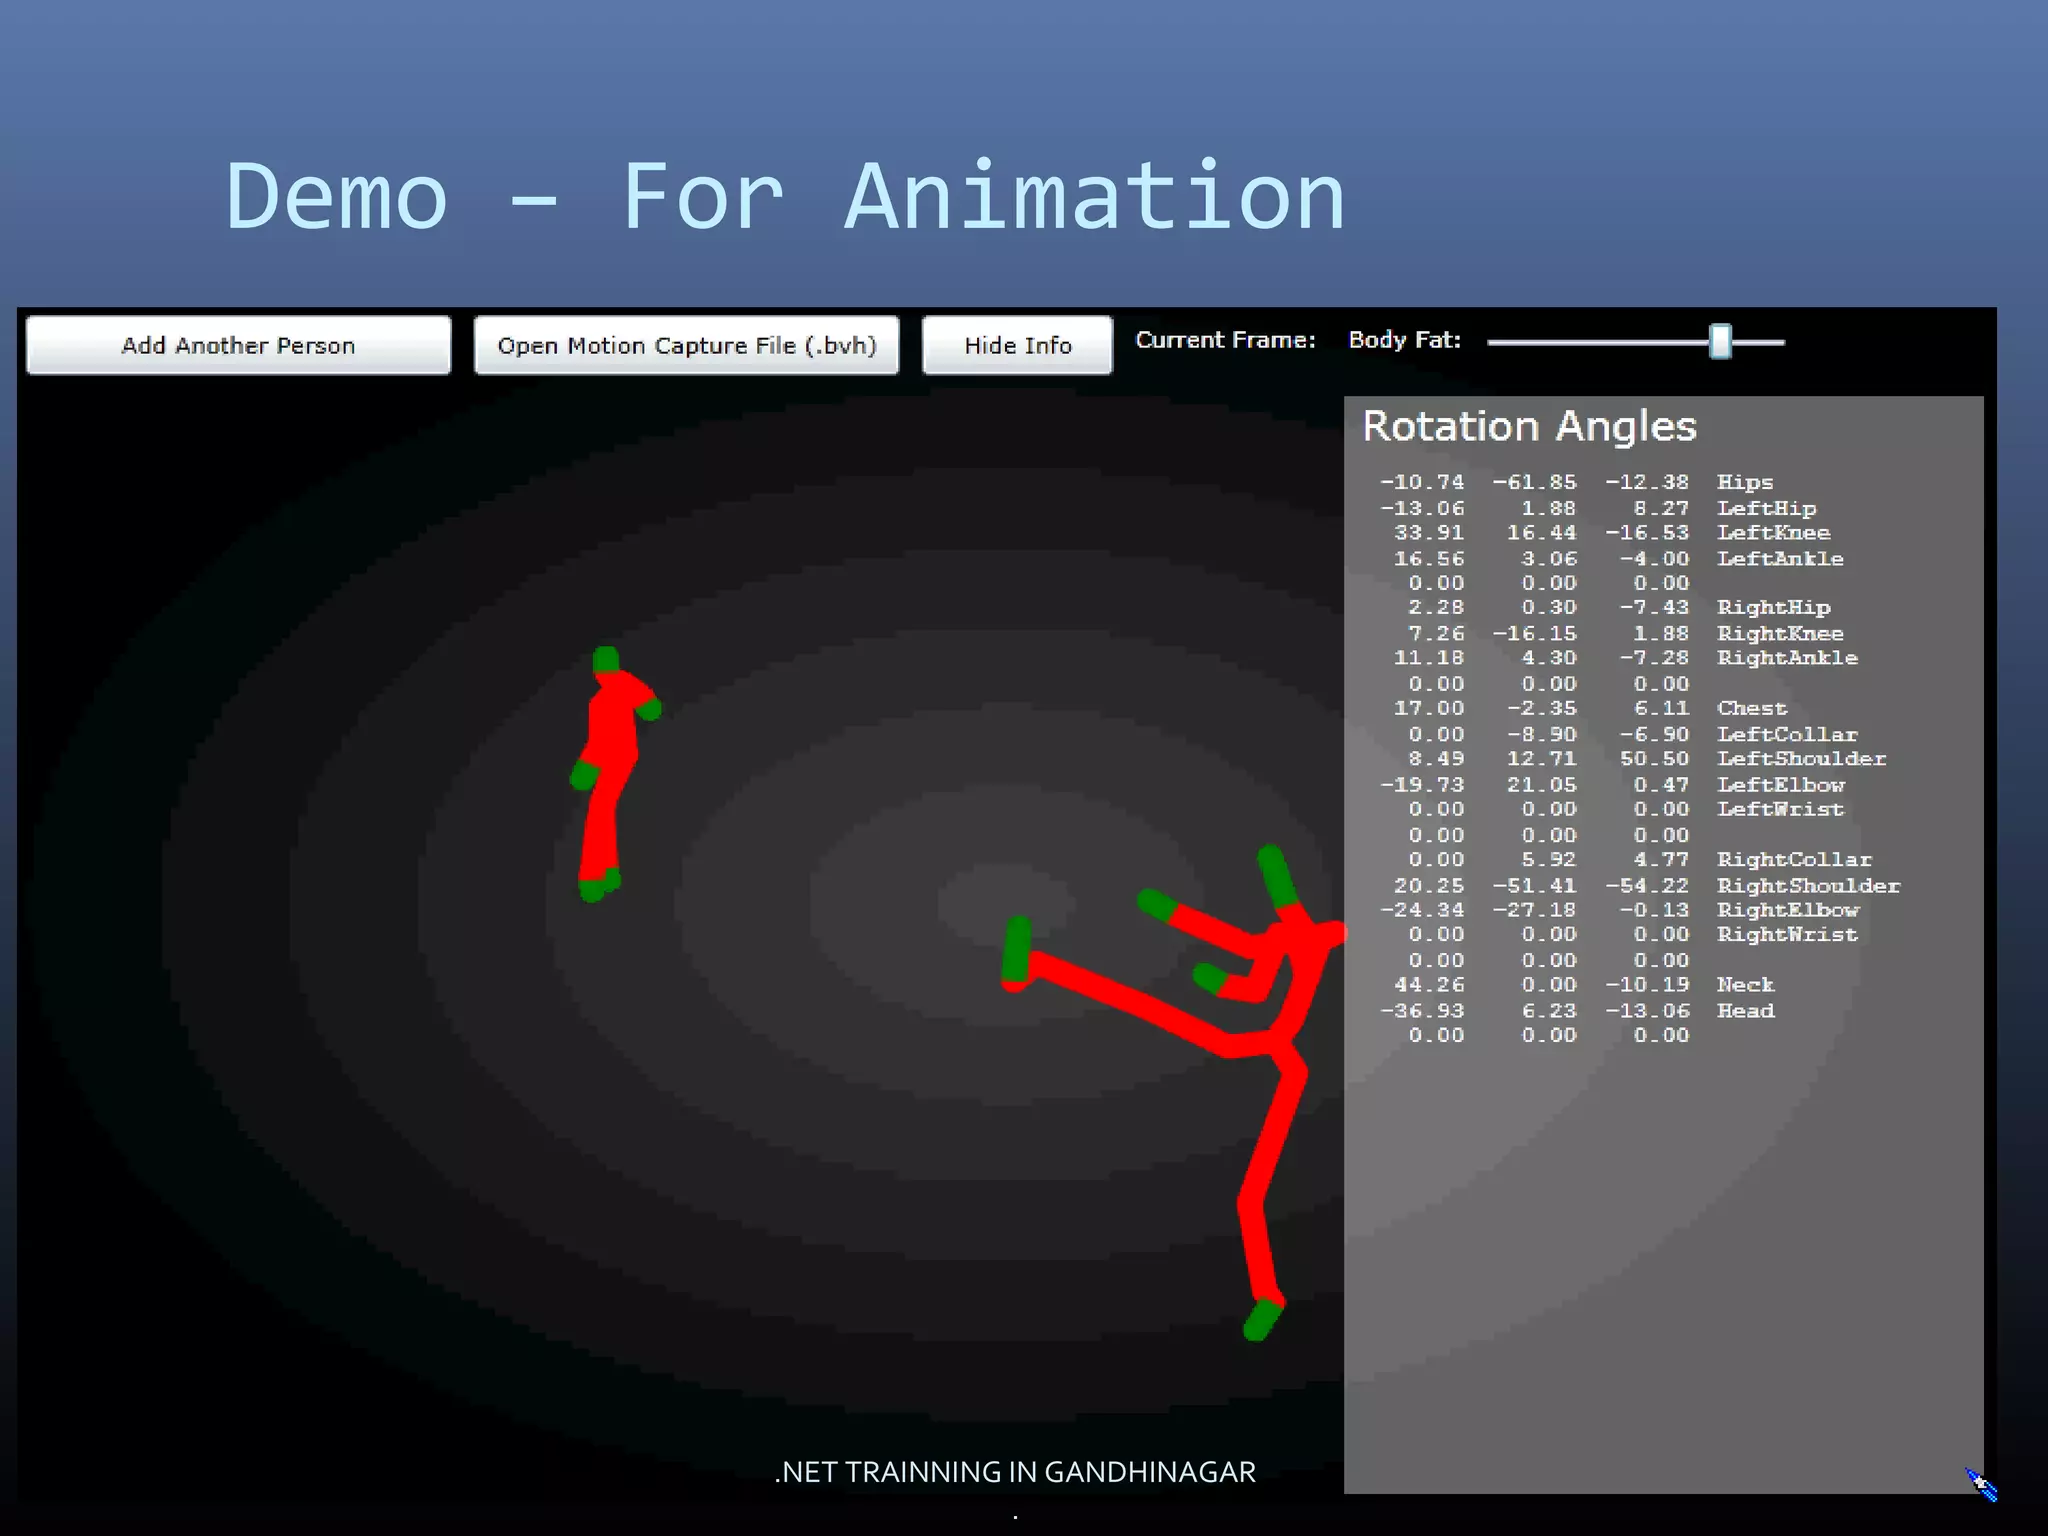Screen dimensions: 2048x1536
Task: Select the RightCollar row label
Action: [1794, 860]
